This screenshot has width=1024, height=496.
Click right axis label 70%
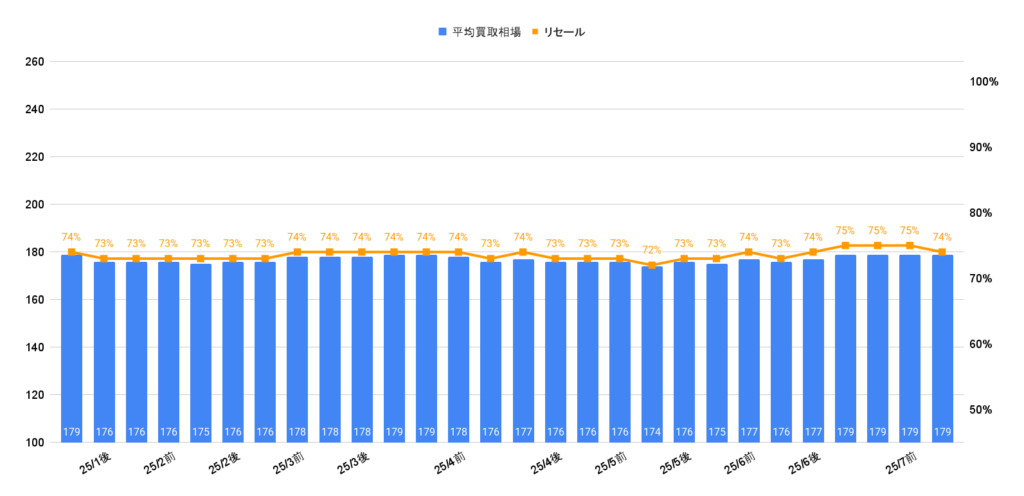pos(981,279)
